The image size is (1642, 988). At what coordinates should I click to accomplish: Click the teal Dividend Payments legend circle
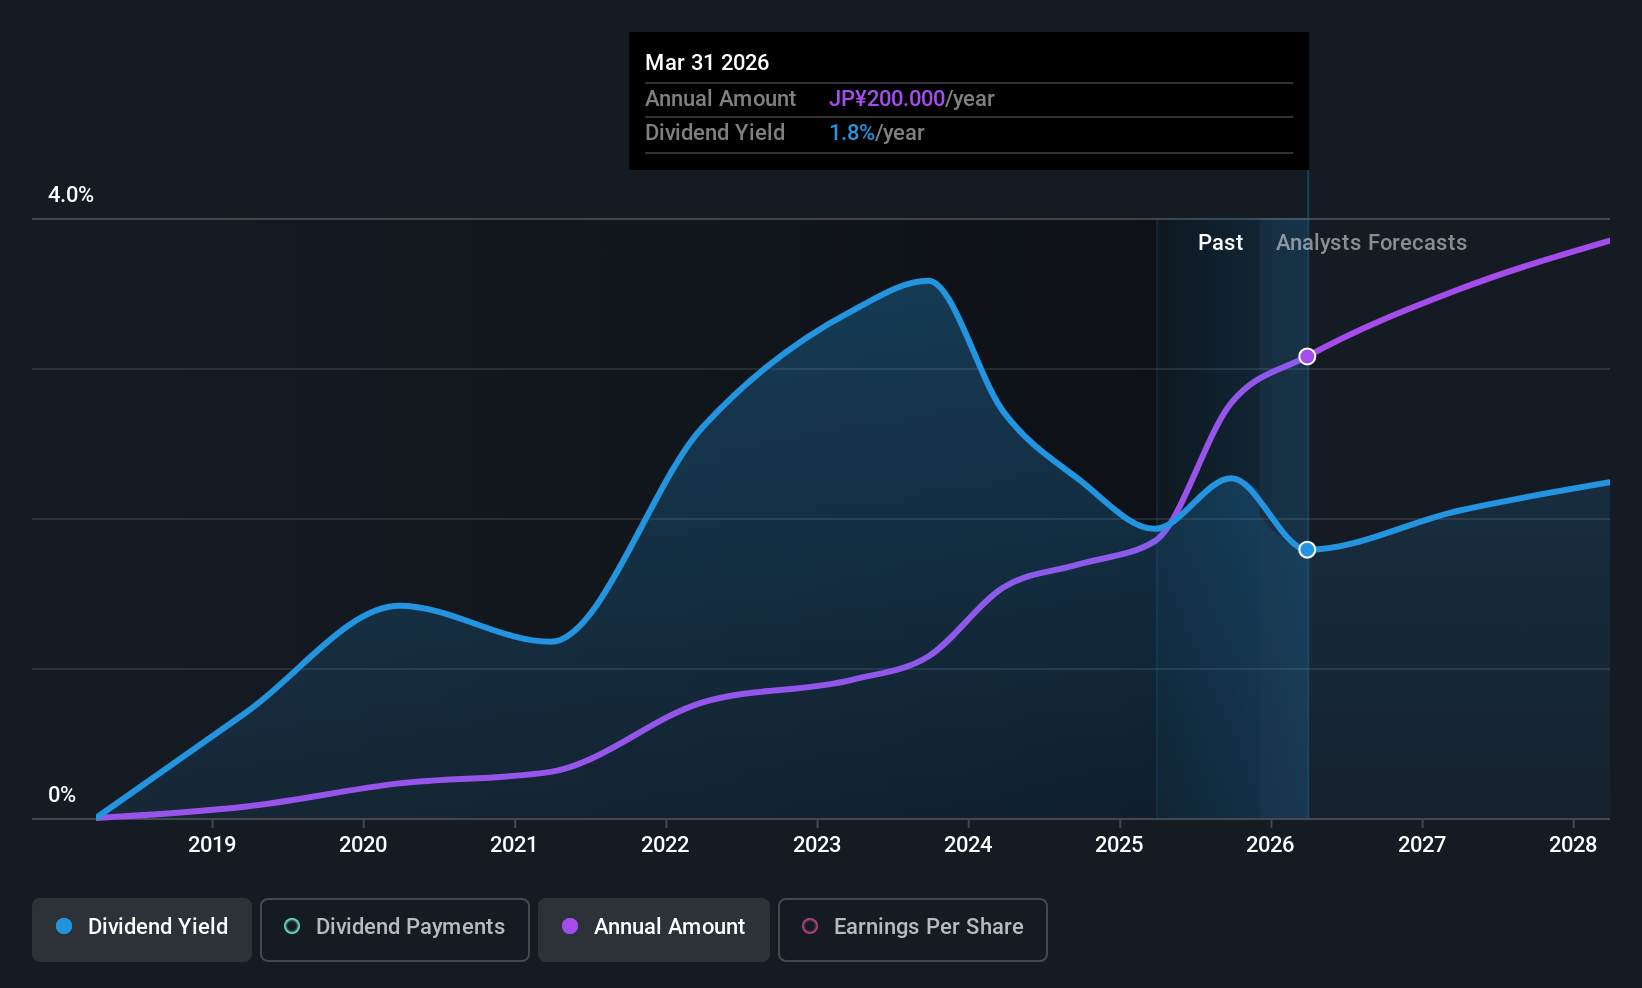292,926
